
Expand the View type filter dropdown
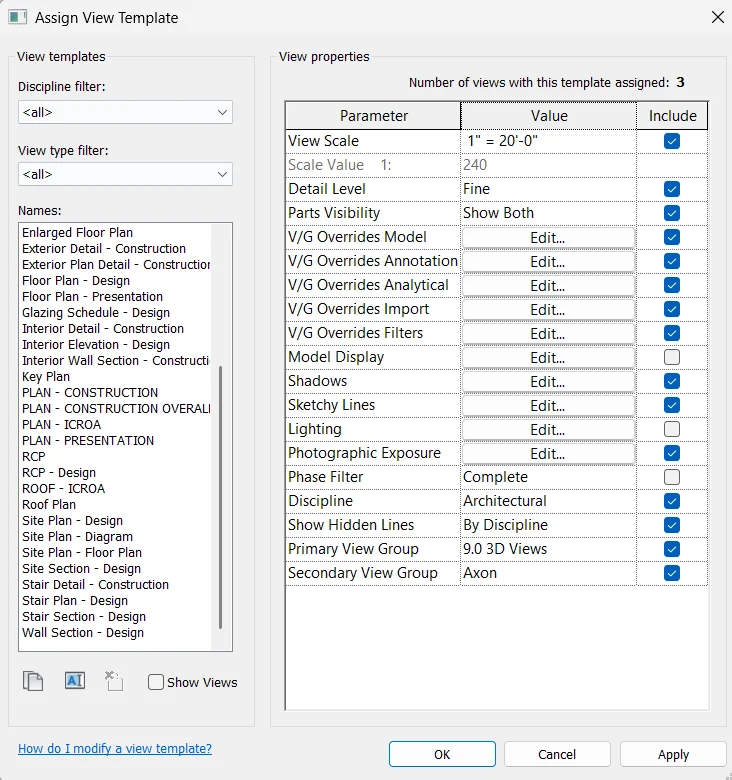pyautogui.click(x=125, y=175)
